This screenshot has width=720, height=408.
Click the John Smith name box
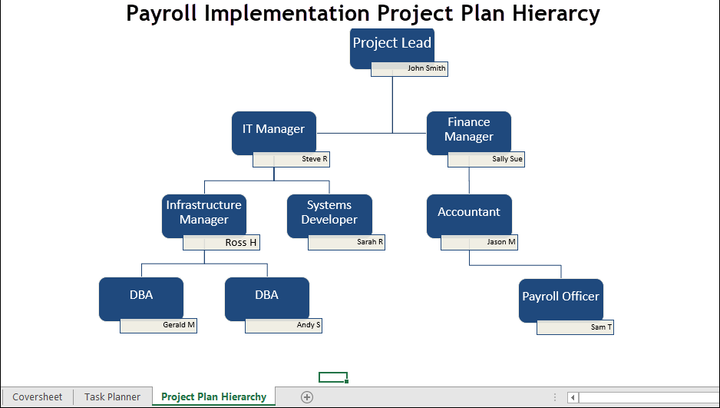click(409, 69)
